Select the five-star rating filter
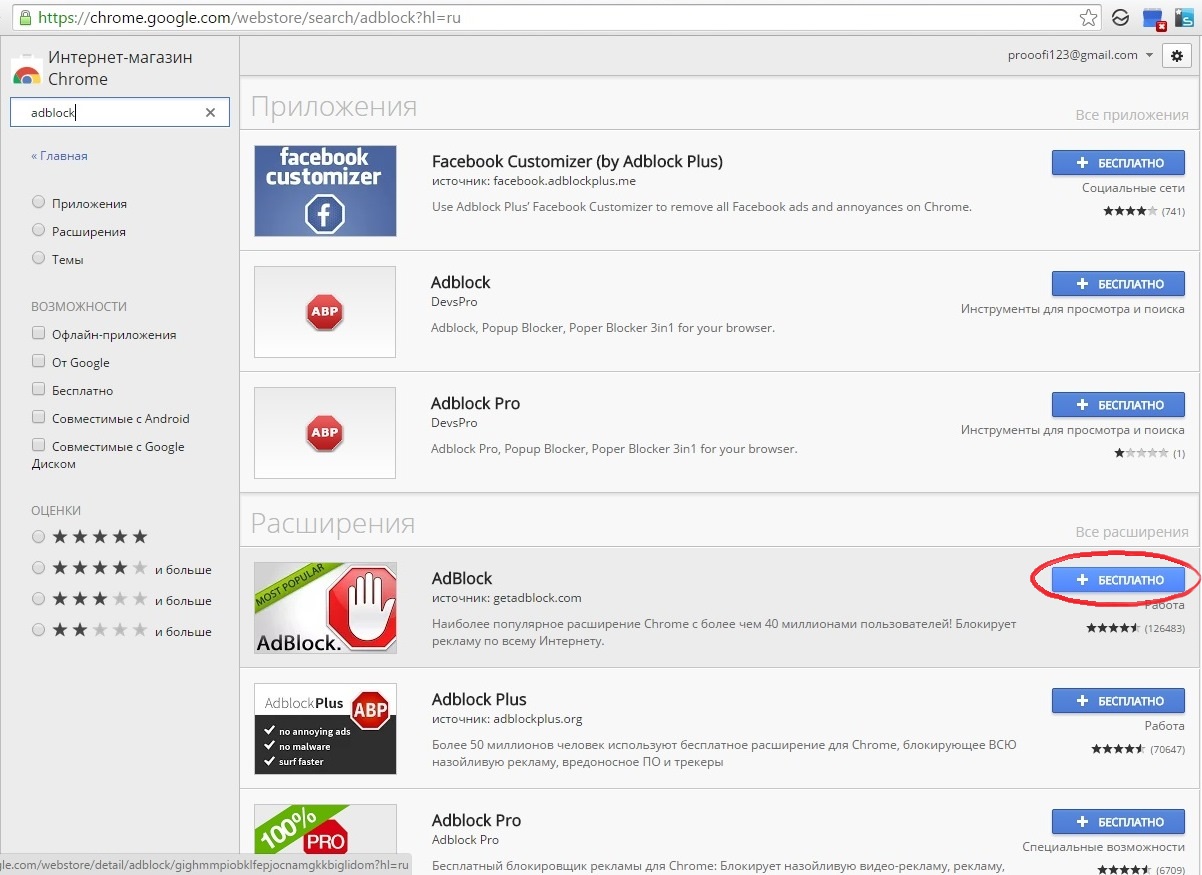The image size is (1202, 875). [39, 537]
